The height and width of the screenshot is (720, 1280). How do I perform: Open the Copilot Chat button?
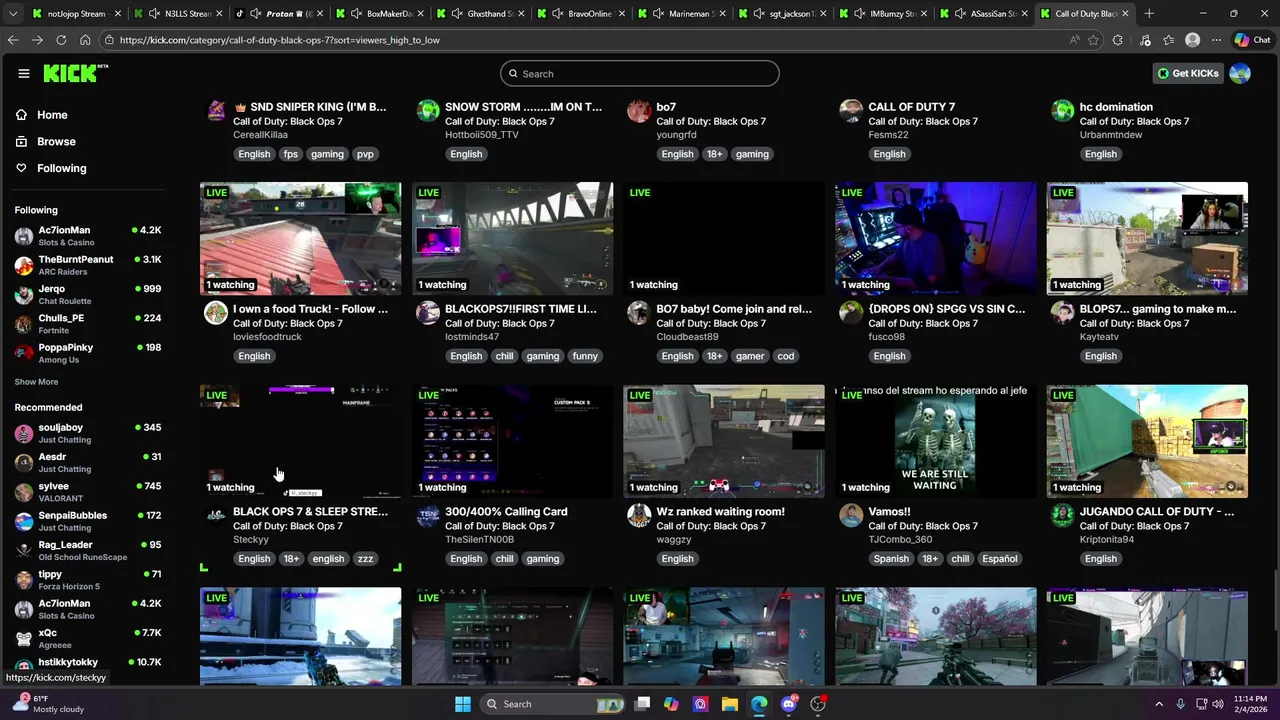click(x=1252, y=40)
